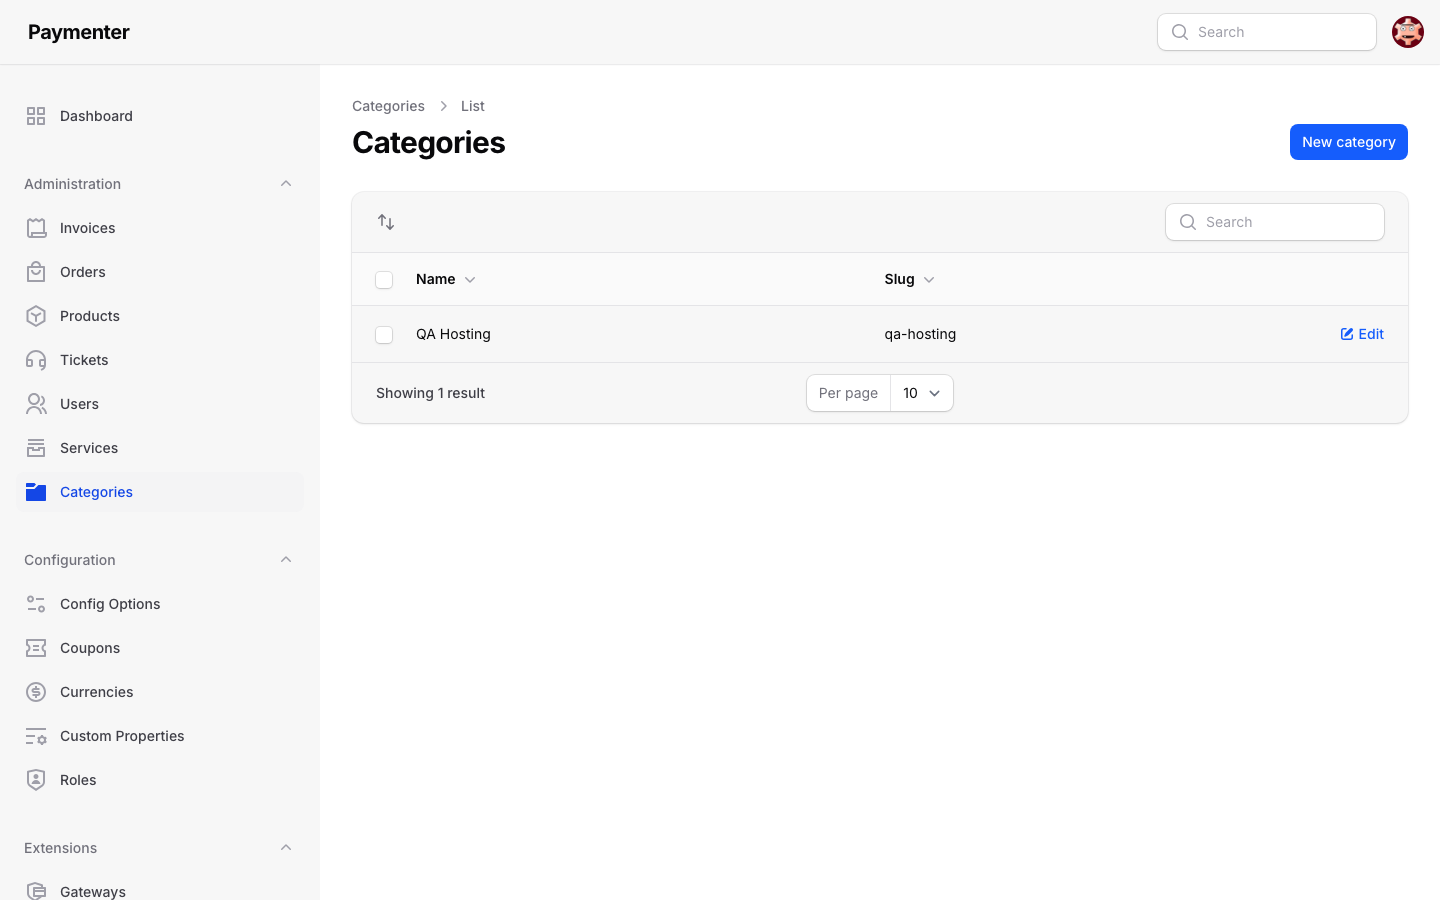Collapse the Administration section
1440x900 pixels.
pyautogui.click(x=286, y=184)
